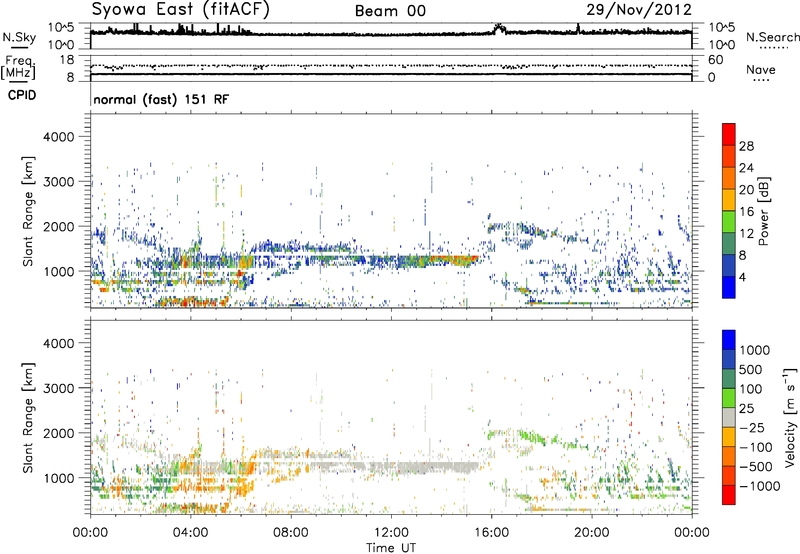The width and height of the screenshot is (800, 554).
Task: Click the date '29/Nov/2012'
Action: pos(639,10)
